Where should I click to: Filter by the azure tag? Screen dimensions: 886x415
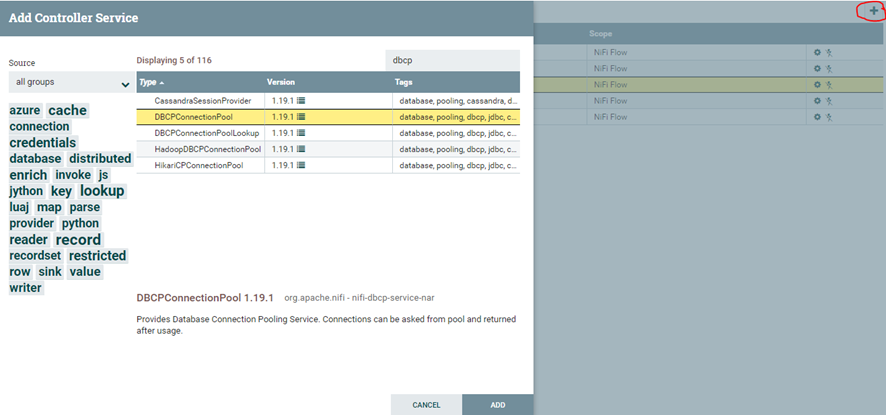(x=25, y=111)
